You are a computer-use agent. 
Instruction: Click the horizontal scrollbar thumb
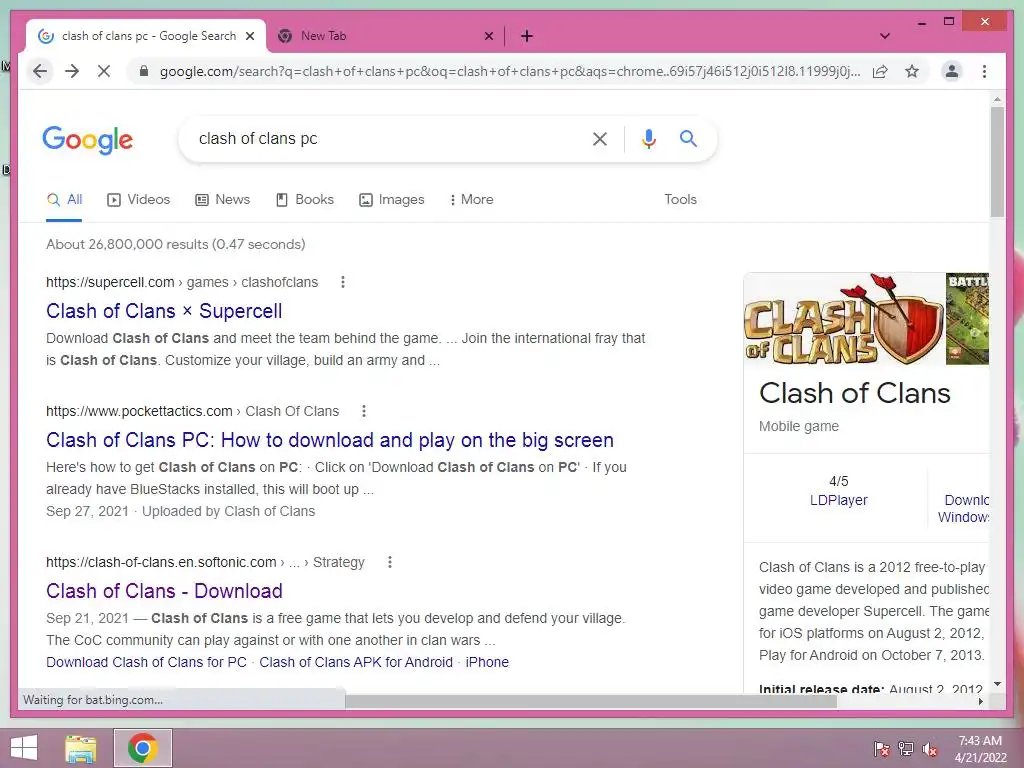pyautogui.click(x=590, y=701)
